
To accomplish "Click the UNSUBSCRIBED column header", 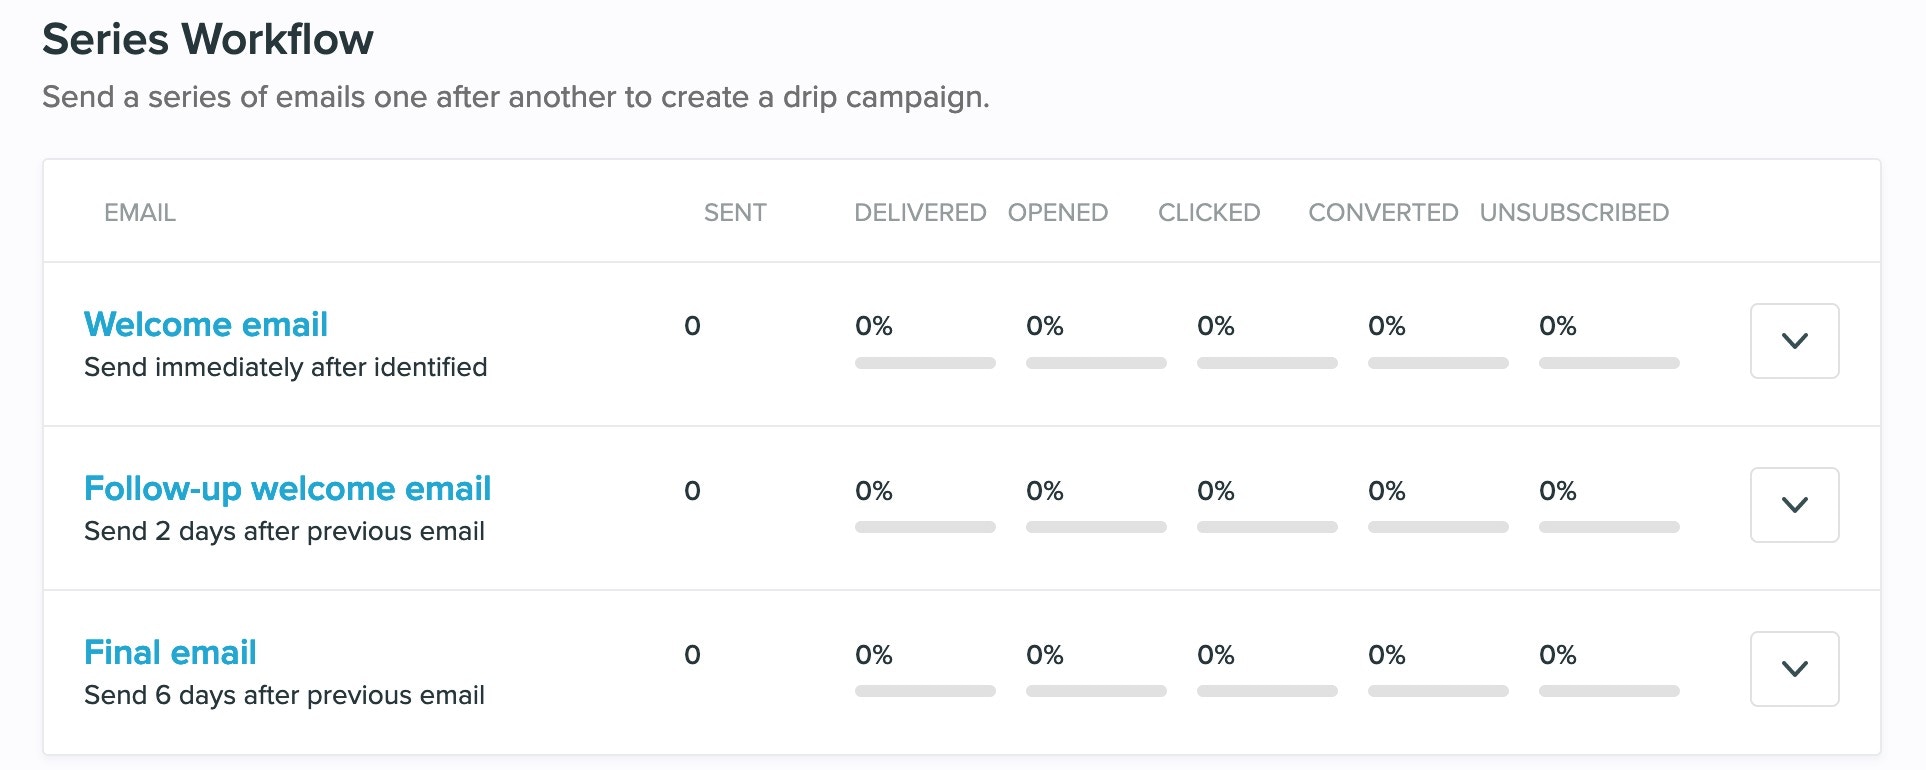I will pyautogui.click(x=1574, y=213).
